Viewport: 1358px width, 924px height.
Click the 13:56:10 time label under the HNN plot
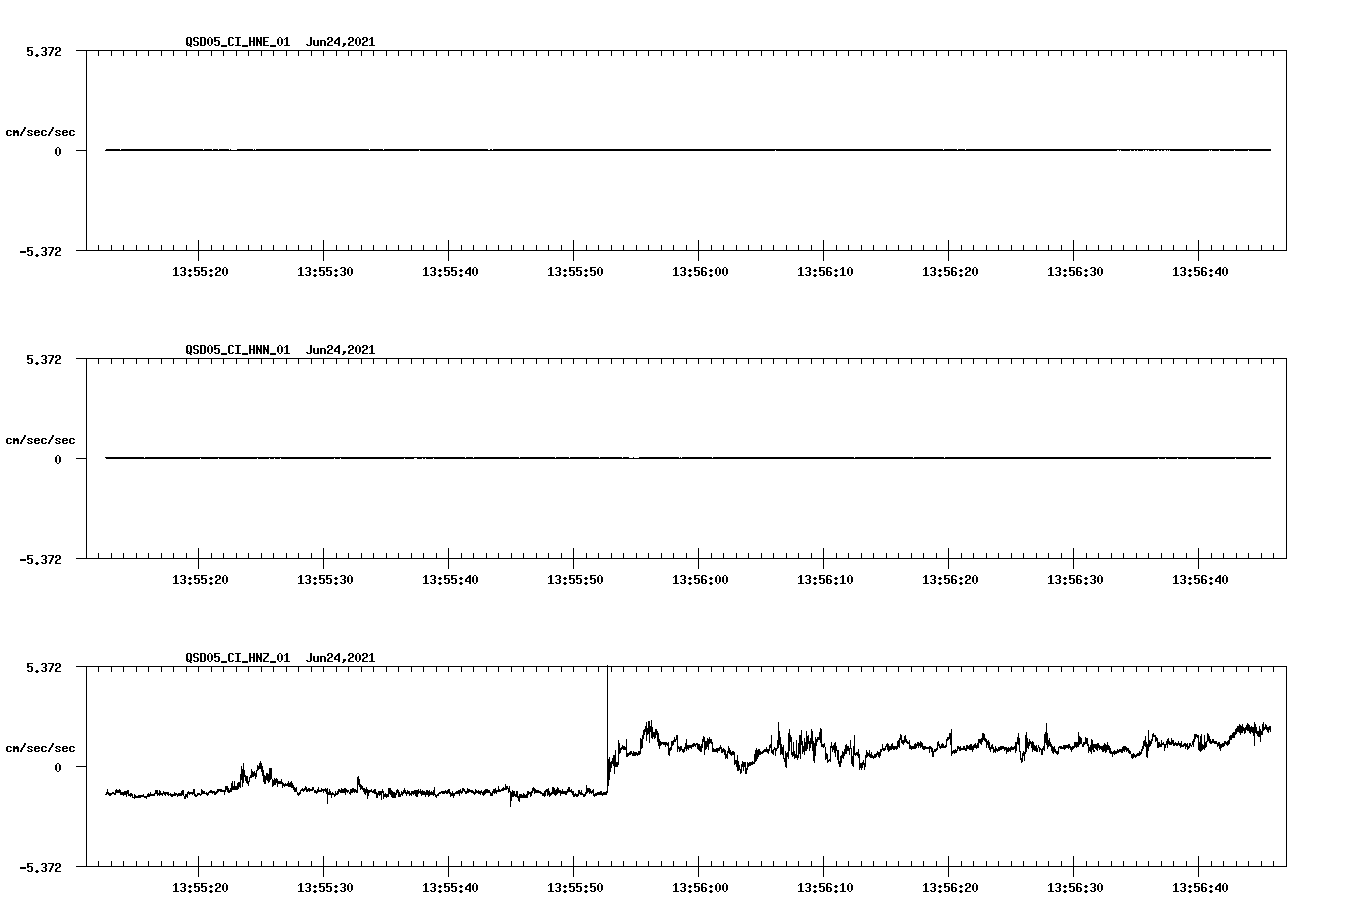pos(825,579)
